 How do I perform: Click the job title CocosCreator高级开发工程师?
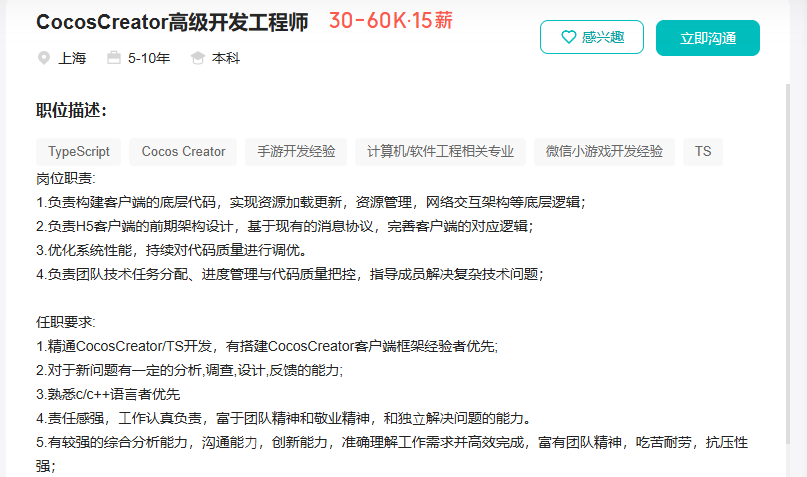(172, 23)
